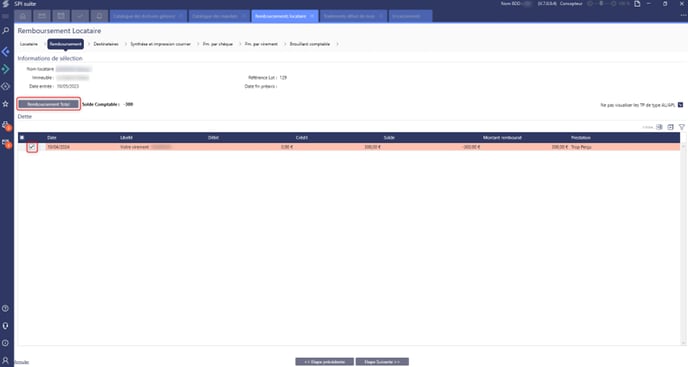
Task: Click the bell notification toolbar icon
Action: point(99,16)
